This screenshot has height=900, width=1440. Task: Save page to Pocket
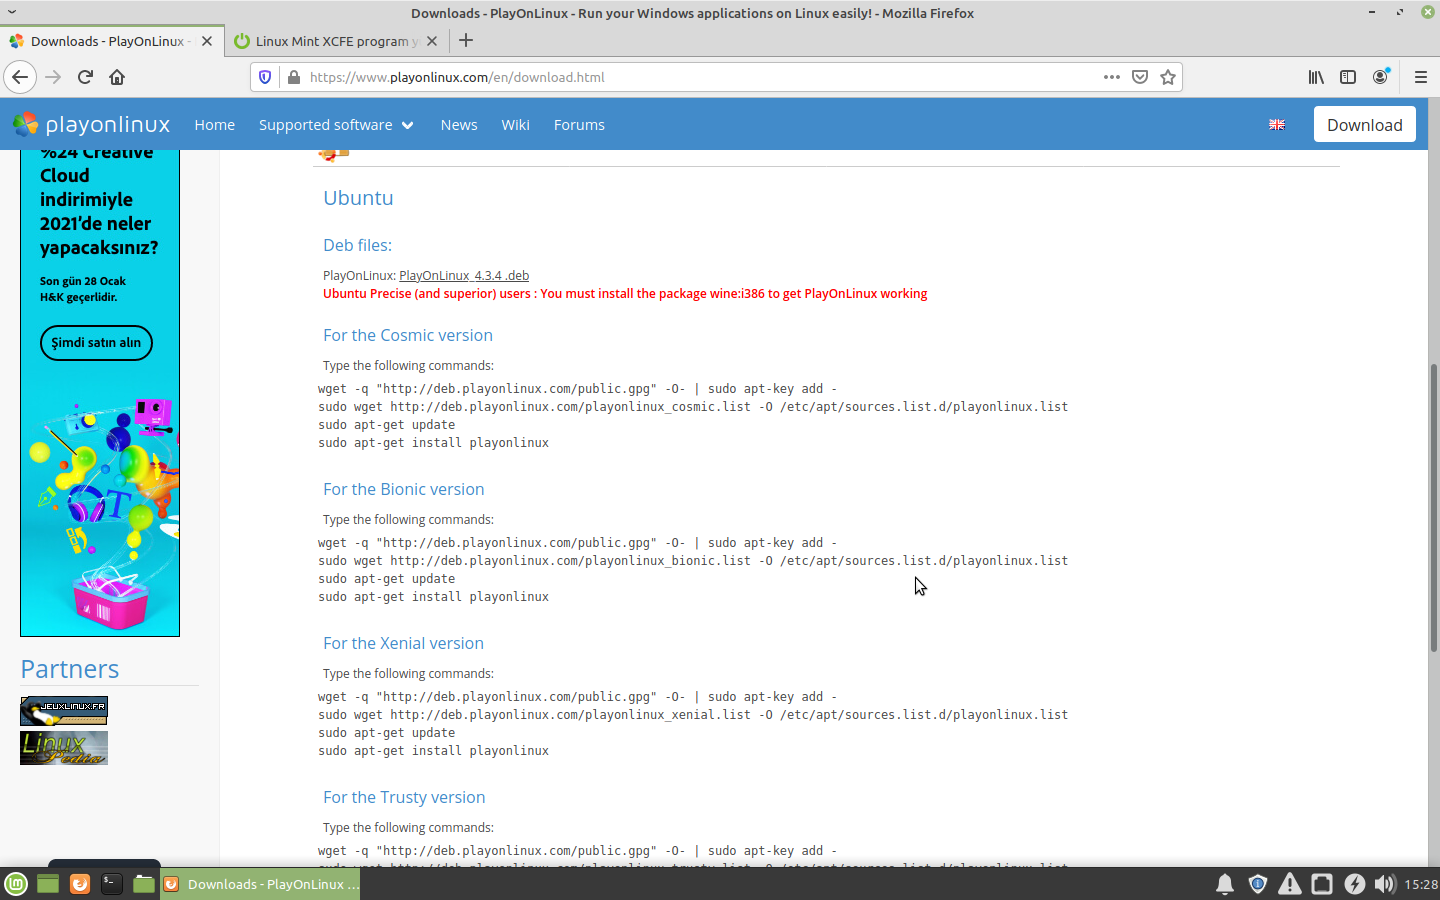click(x=1140, y=77)
